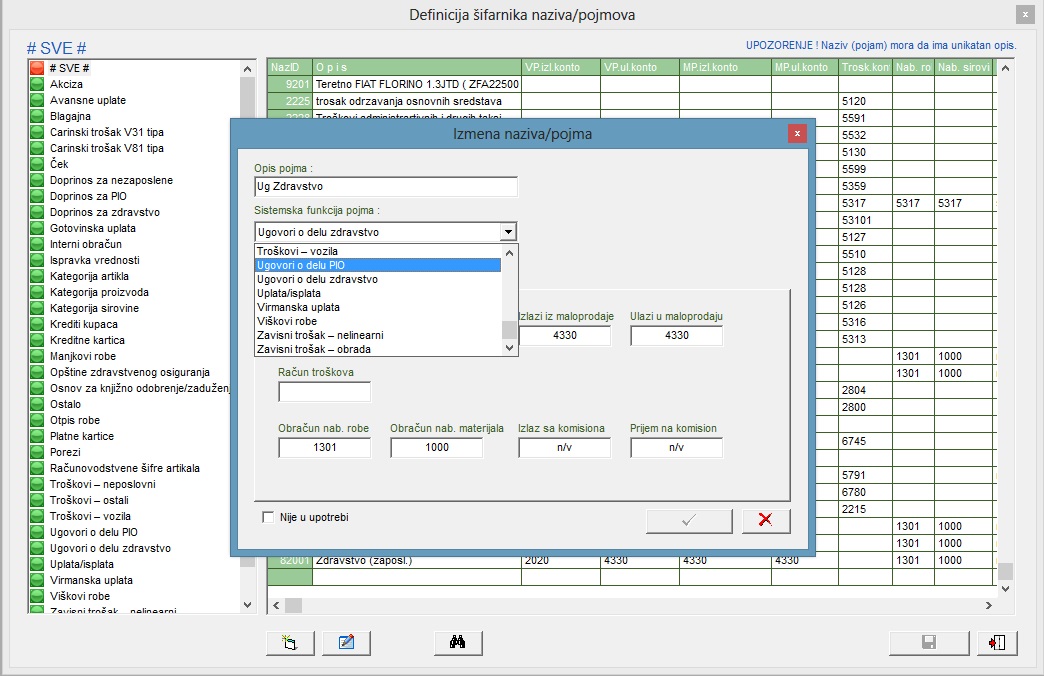Click the binoculars search icon
The image size is (1044, 676).
pos(459,642)
